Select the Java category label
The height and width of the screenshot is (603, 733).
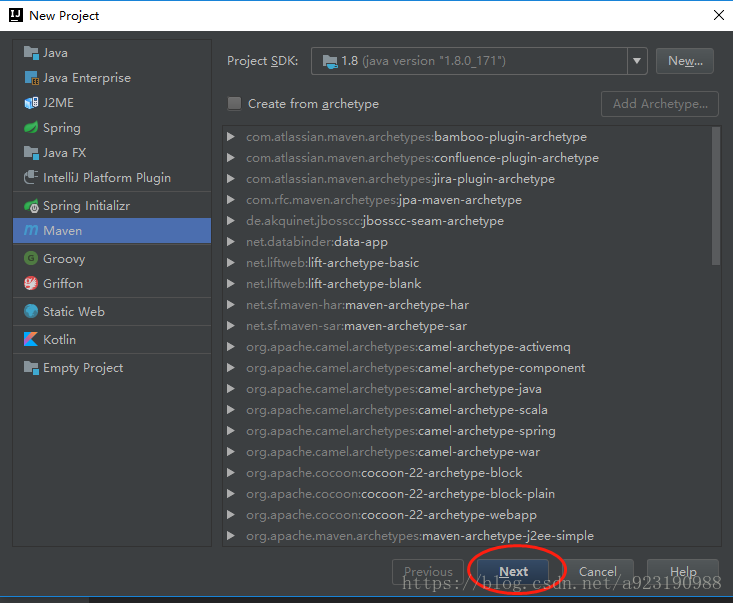click(x=55, y=53)
